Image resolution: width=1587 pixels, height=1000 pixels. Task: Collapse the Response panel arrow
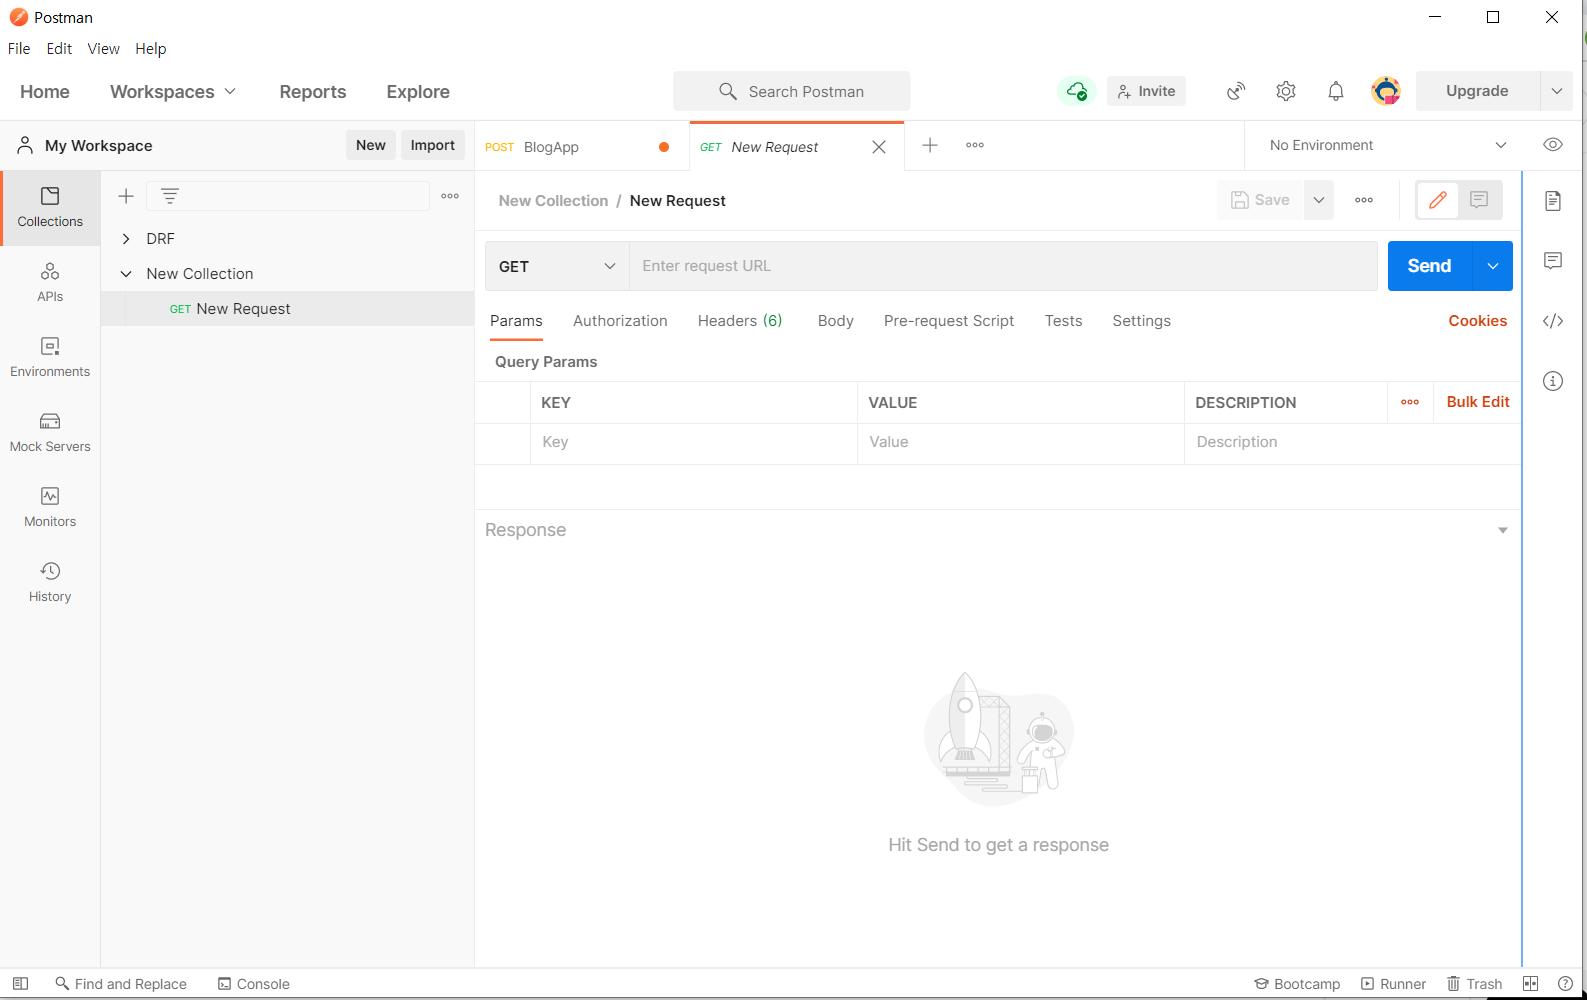pyautogui.click(x=1502, y=530)
